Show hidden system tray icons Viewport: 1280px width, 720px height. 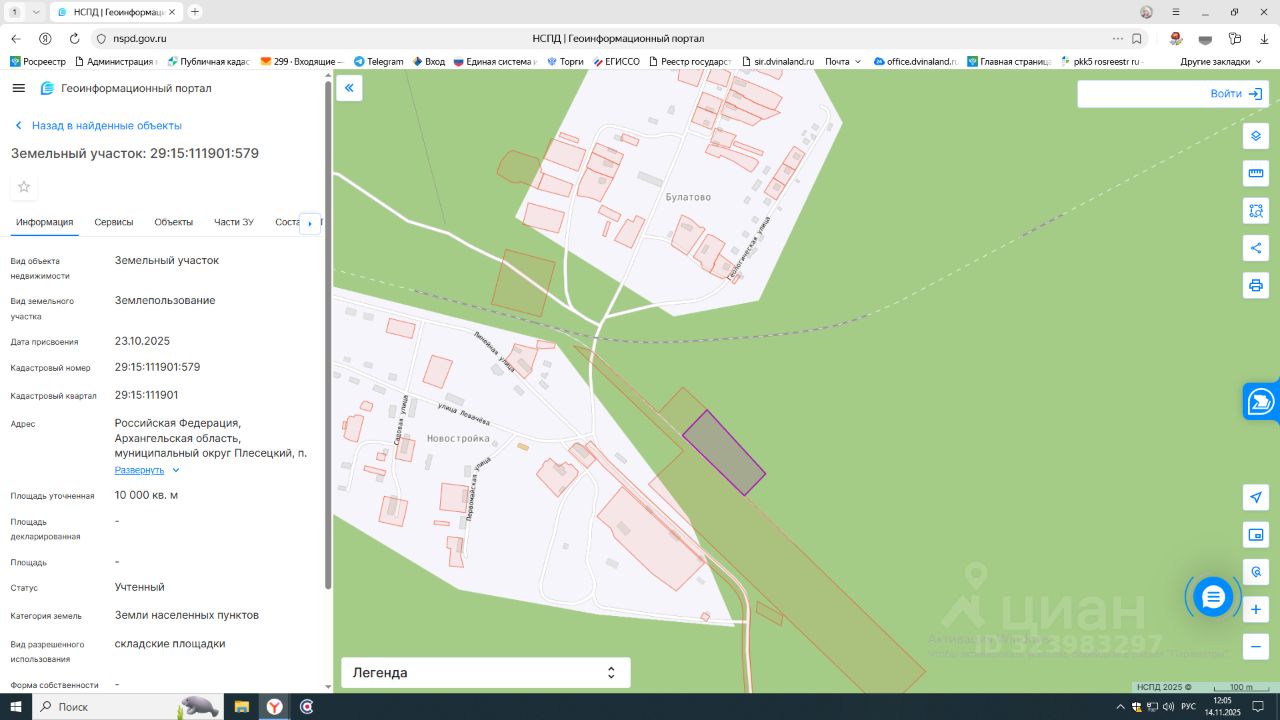tap(1120, 707)
